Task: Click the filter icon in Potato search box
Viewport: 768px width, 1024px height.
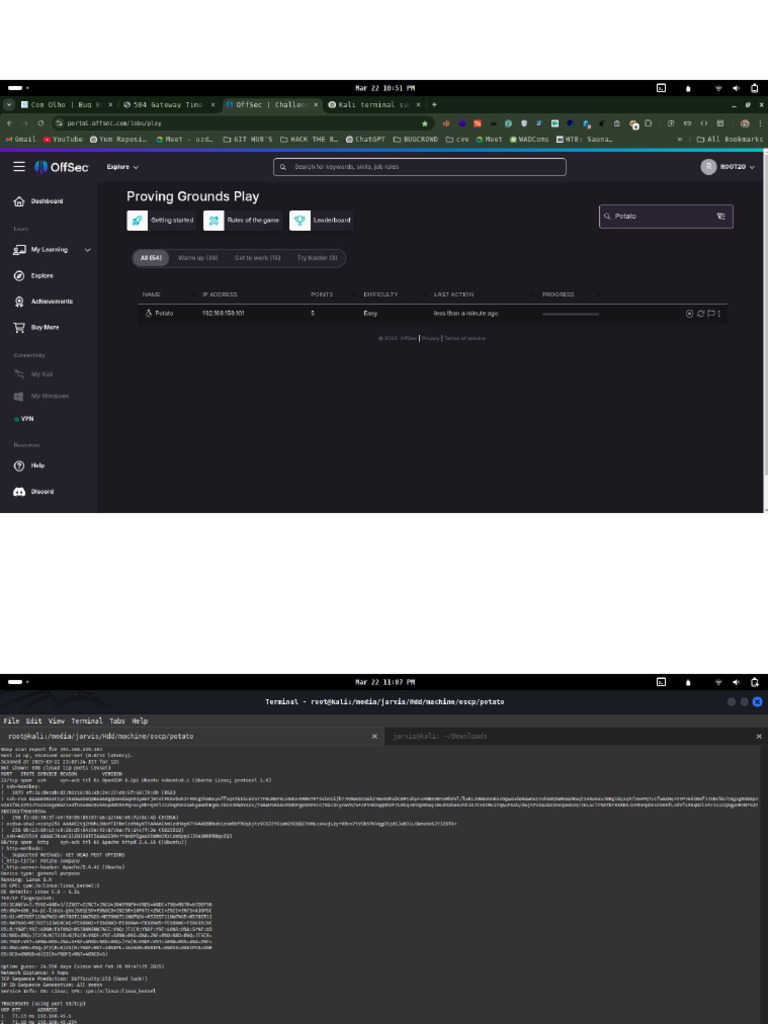Action: 720,216
